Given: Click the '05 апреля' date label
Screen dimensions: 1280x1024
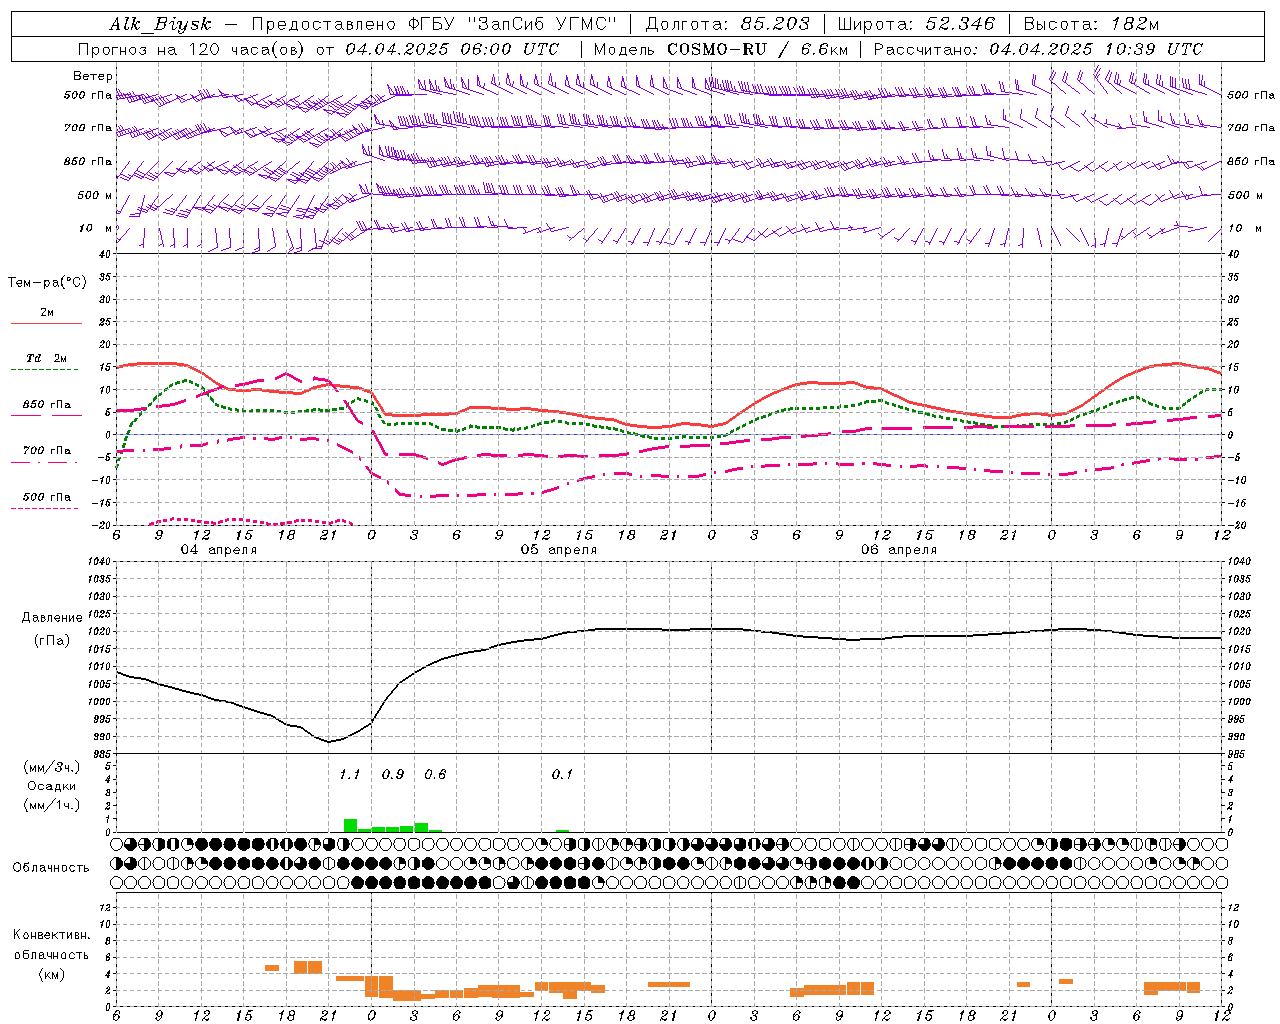Looking at the screenshot, I should pyautogui.click(x=558, y=550).
